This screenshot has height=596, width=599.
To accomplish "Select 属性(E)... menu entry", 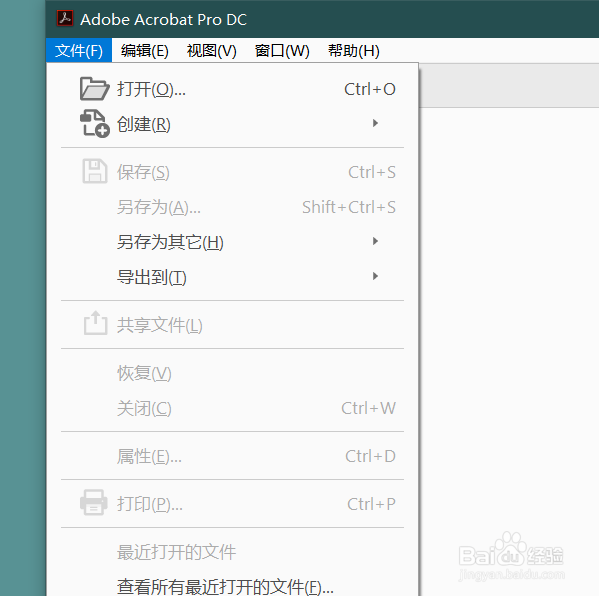I will pyautogui.click(x=232, y=456).
